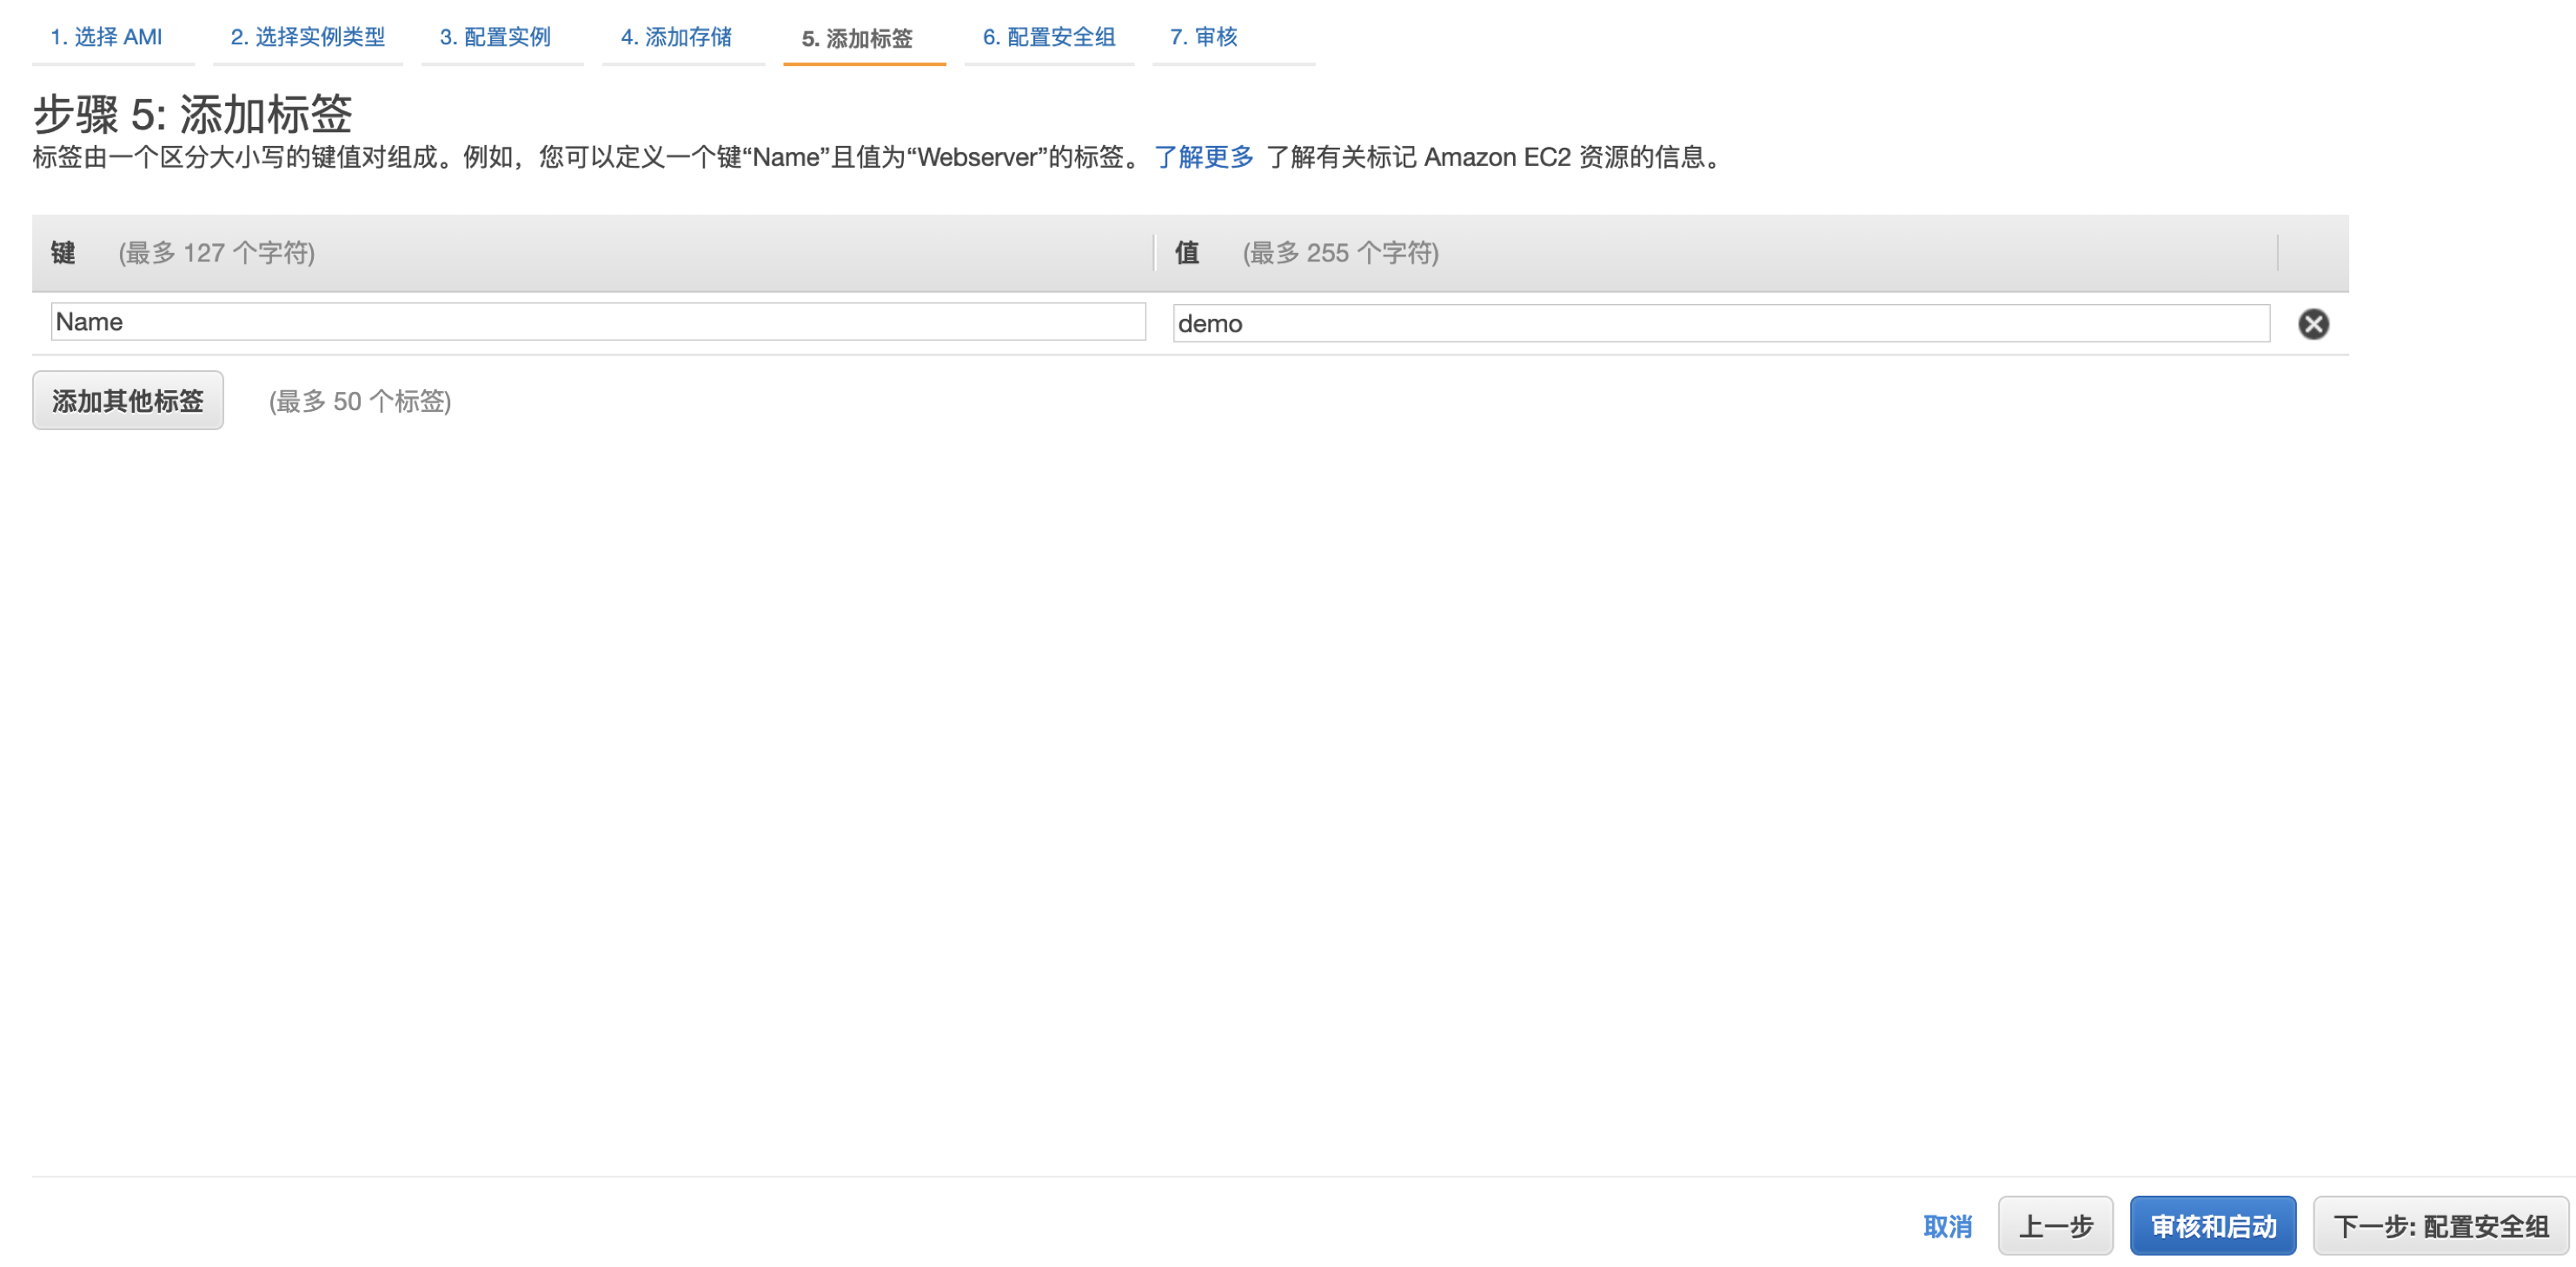Click 审核和启动 button

[2212, 1226]
